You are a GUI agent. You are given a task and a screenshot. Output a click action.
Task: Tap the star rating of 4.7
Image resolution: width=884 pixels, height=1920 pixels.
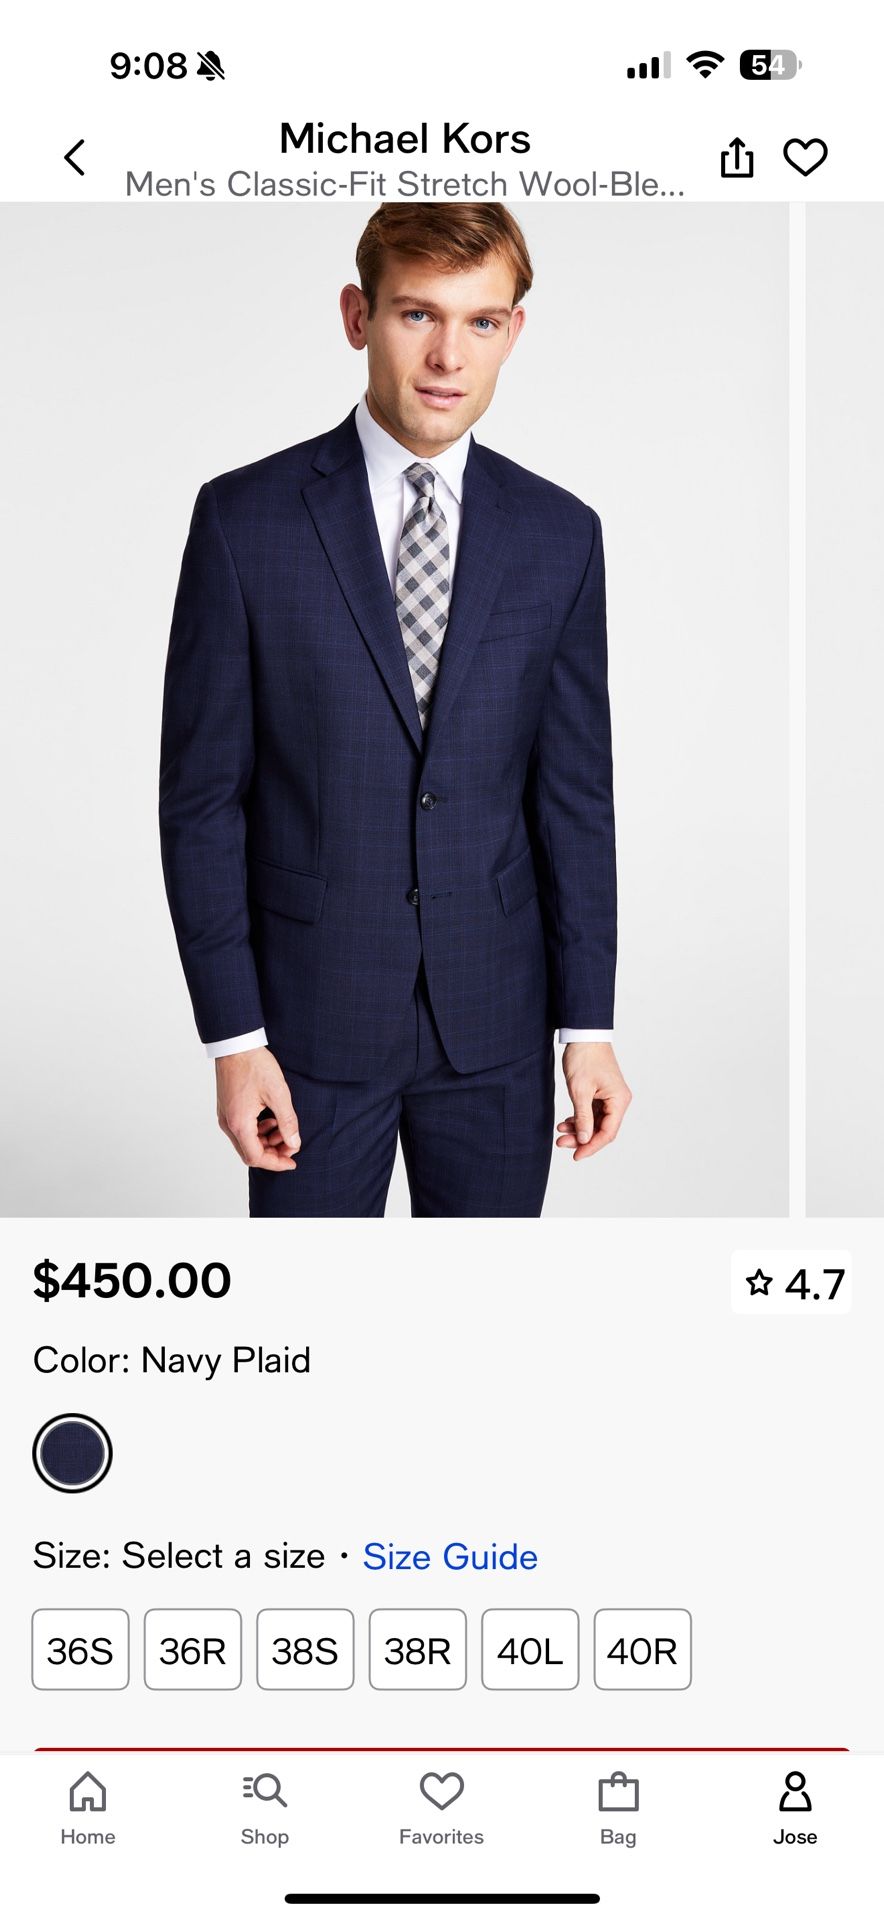point(791,1281)
